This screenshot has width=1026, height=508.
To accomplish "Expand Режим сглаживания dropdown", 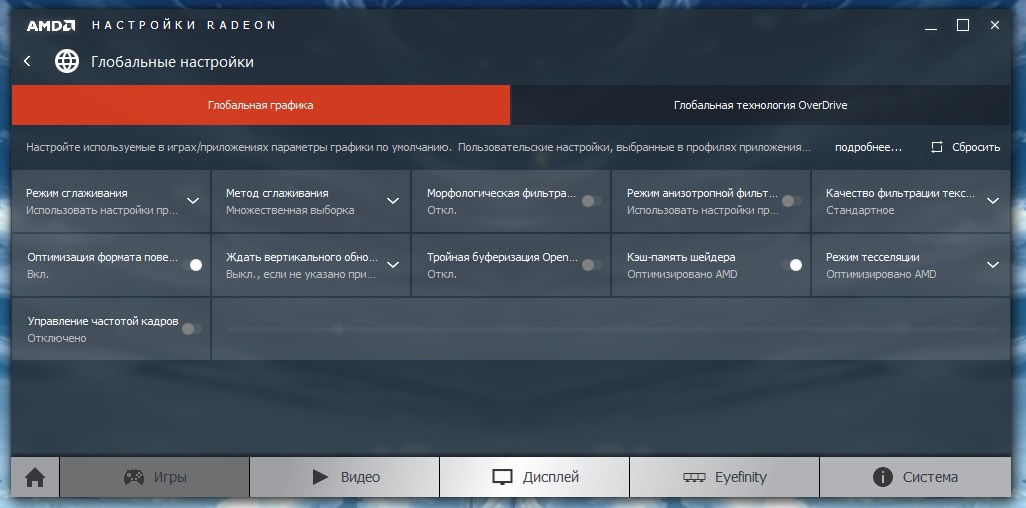I will (193, 201).
